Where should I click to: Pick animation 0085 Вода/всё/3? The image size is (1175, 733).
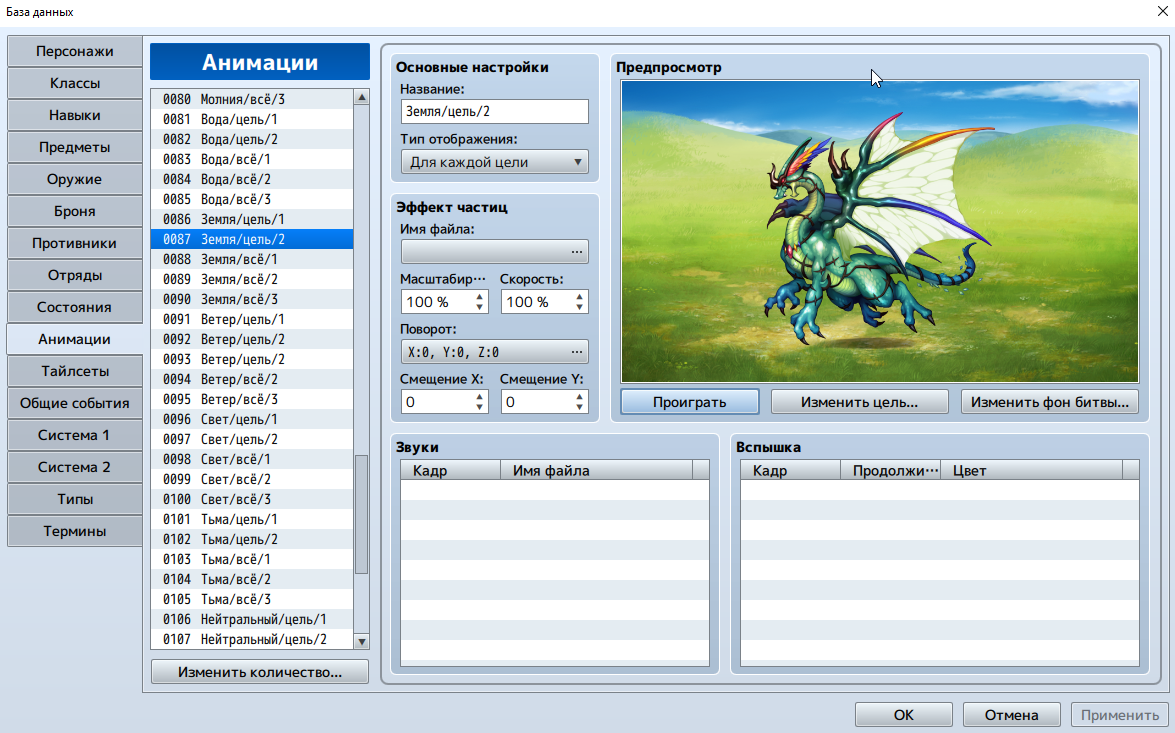[x=252, y=199]
